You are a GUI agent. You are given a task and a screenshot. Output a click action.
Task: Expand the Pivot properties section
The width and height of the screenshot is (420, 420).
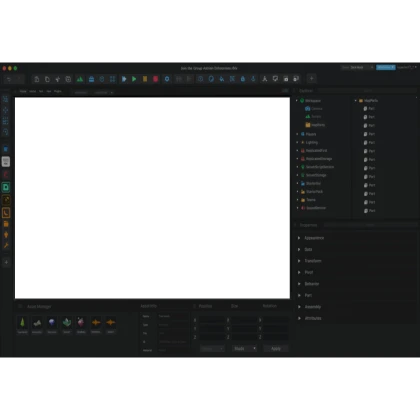pyautogui.click(x=299, y=272)
